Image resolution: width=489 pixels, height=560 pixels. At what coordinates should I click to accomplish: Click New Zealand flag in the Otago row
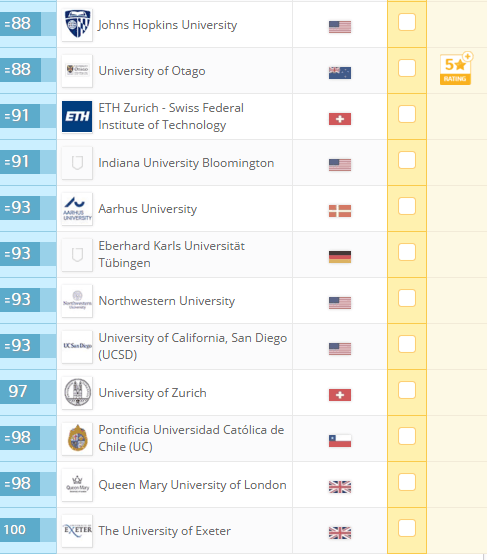click(x=340, y=72)
